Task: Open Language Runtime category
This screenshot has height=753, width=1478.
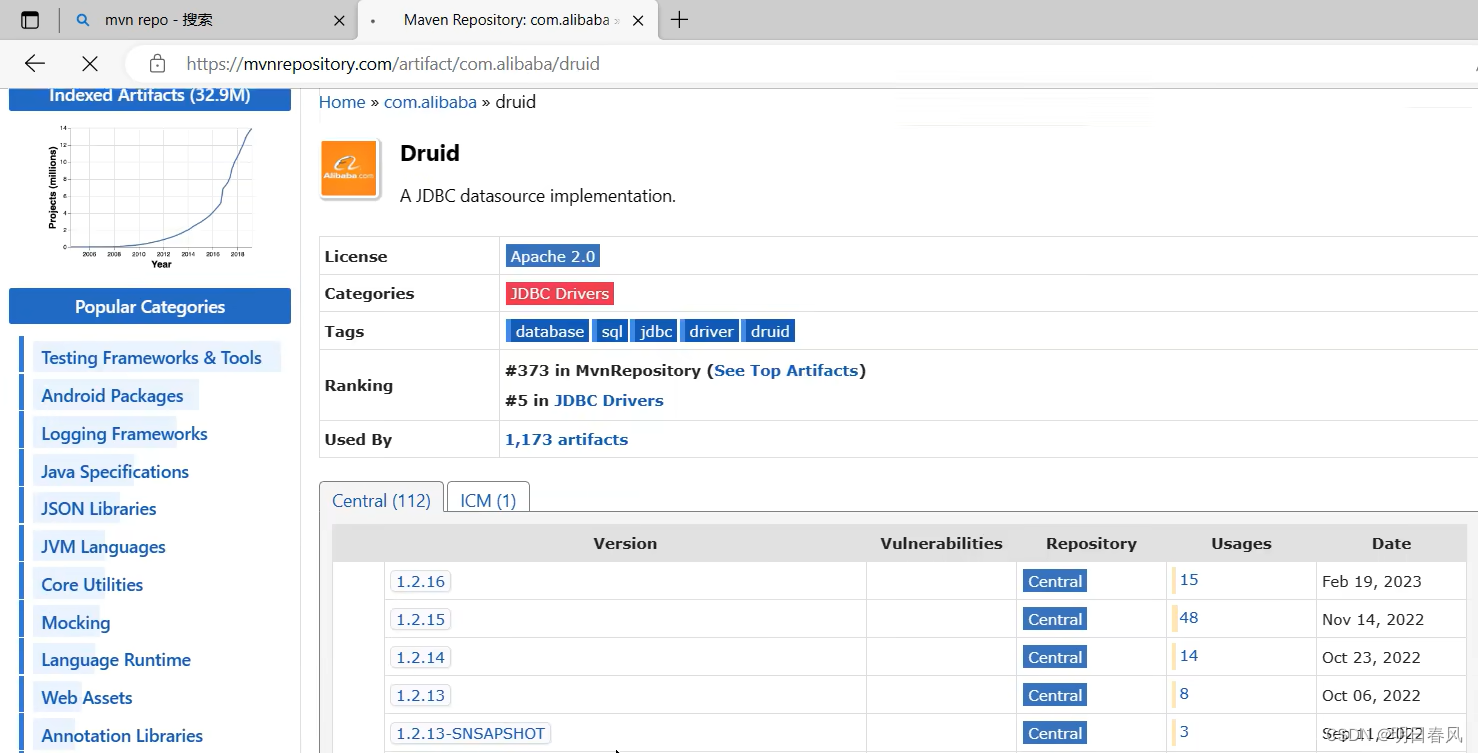Action: click(116, 660)
